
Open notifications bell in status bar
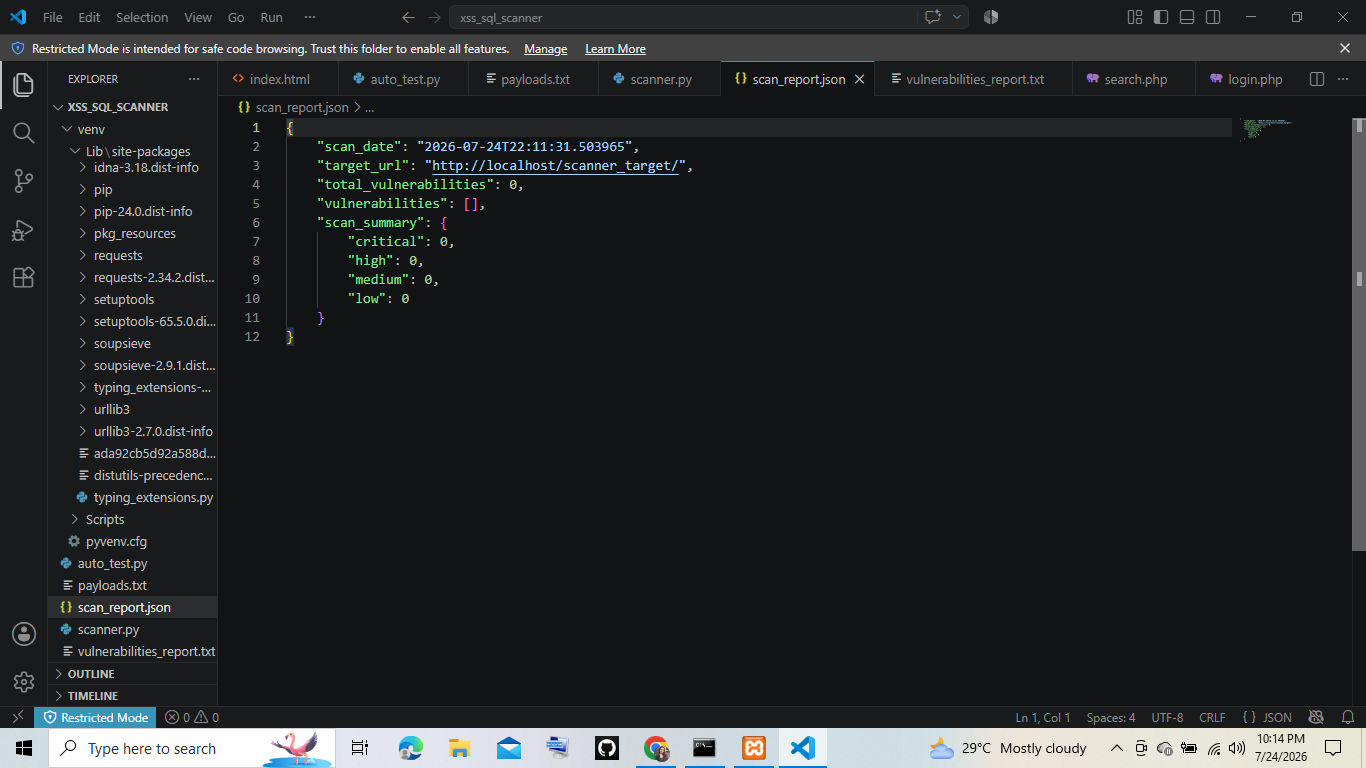pos(1347,717)
